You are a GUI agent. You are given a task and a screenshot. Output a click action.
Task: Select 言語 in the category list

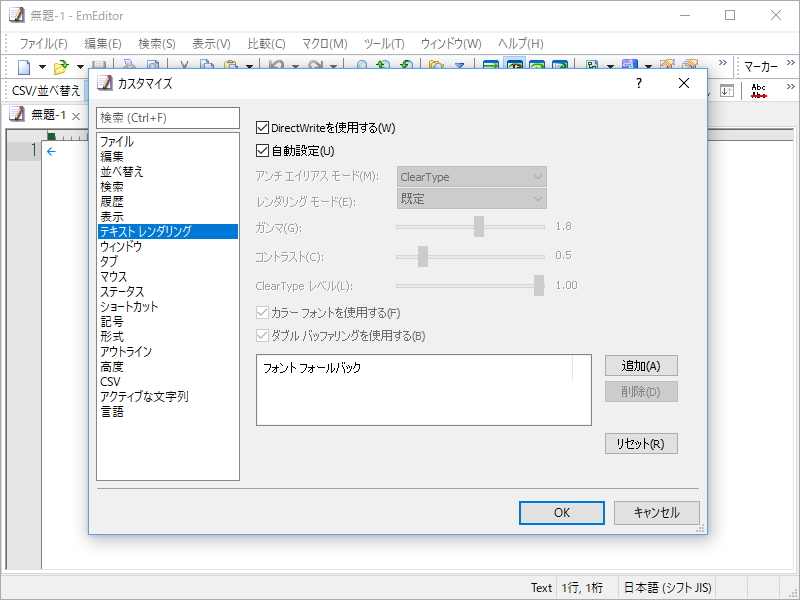coord(168,412)
